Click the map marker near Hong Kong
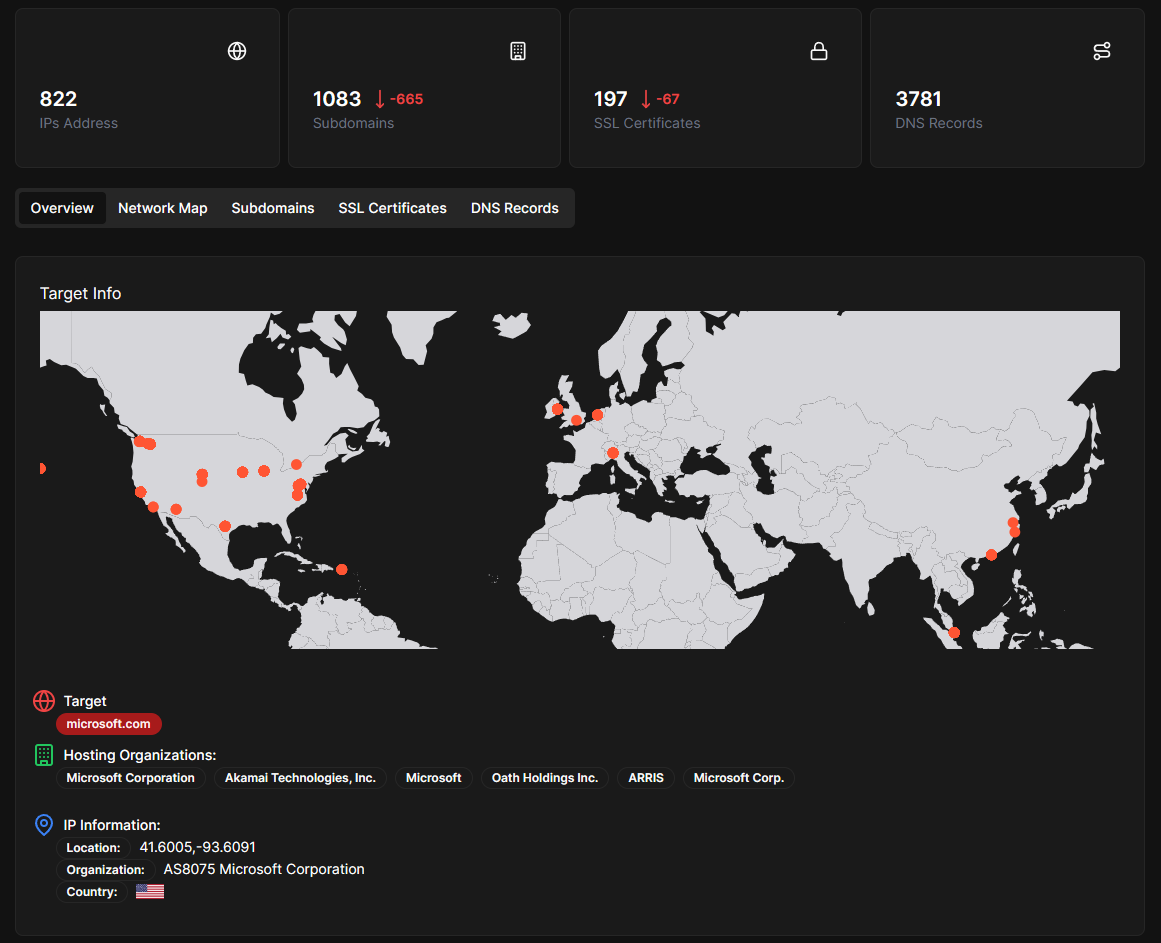The image size is (1161, 943). [991, 555]
